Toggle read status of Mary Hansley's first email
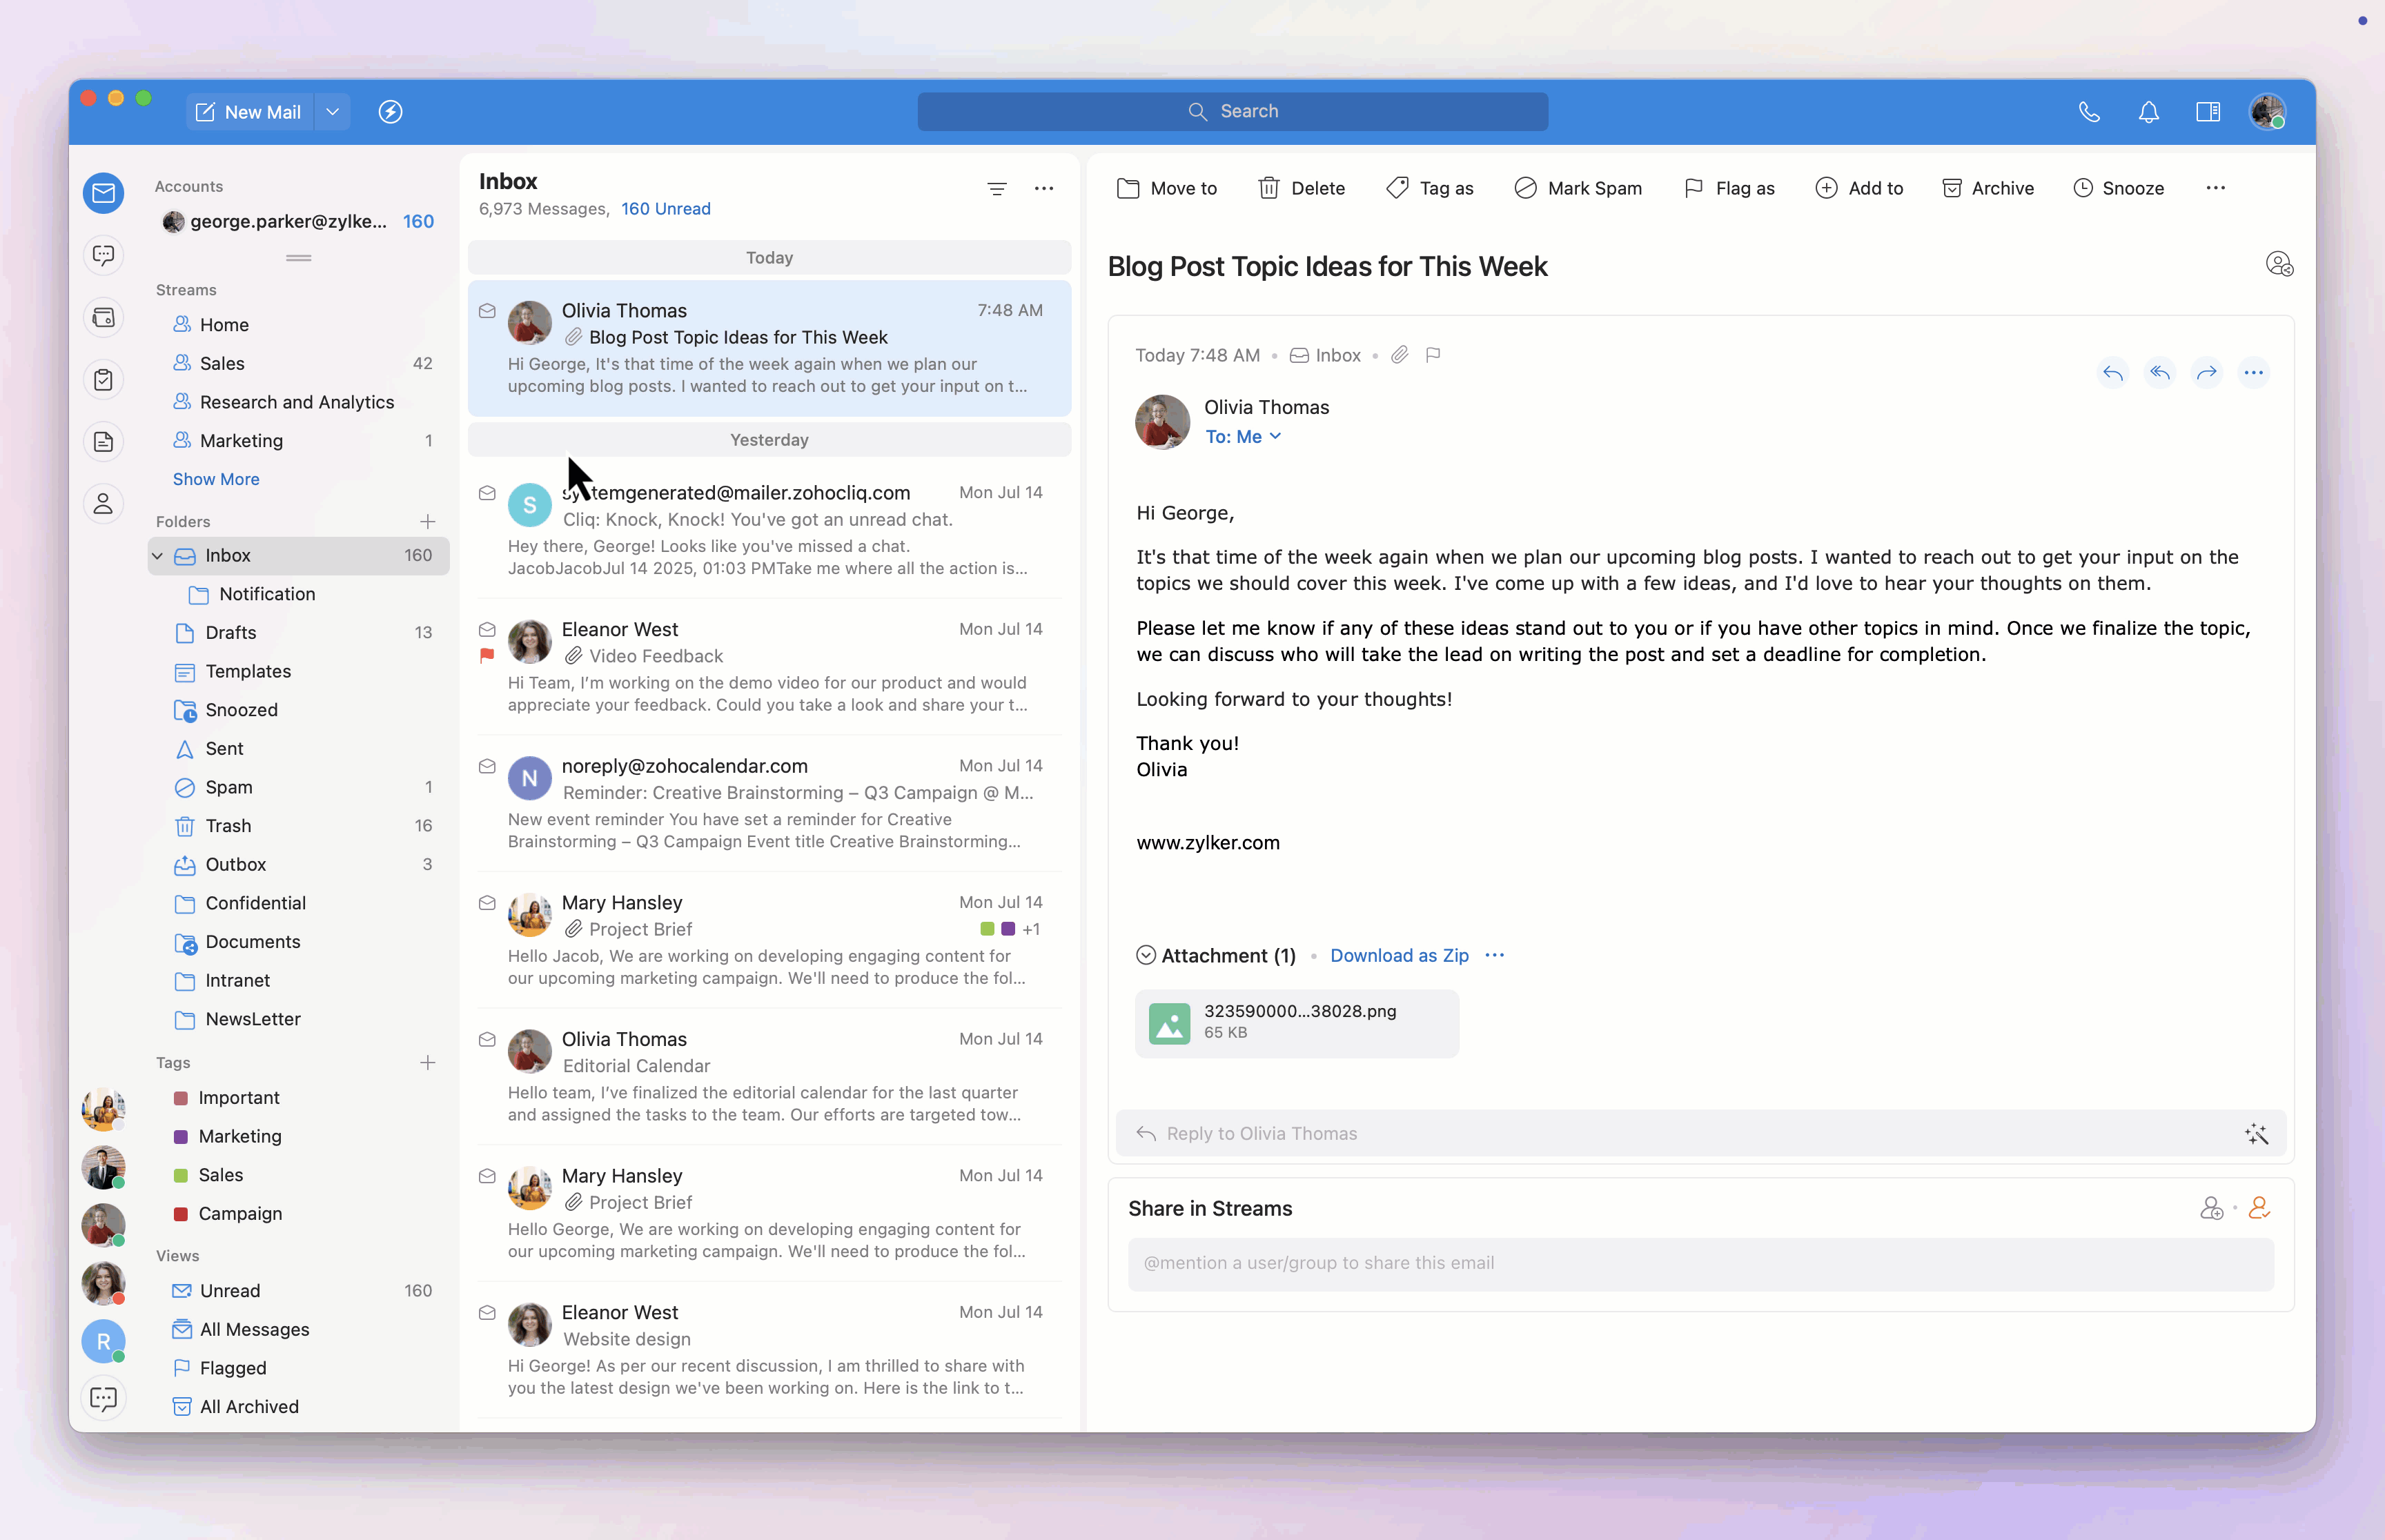This screenshot has height=1540, width=2385. pos(487,902)
